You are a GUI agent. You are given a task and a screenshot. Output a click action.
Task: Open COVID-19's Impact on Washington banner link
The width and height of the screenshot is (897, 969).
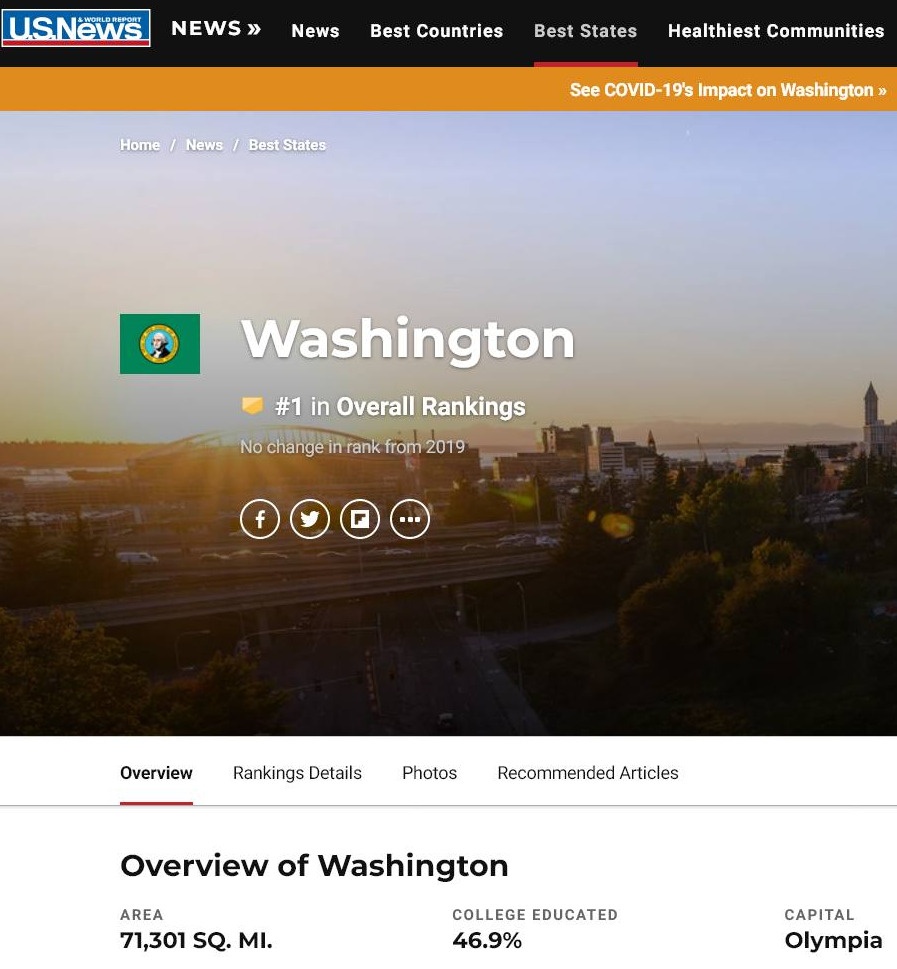pyautogui.click(x=728, y=90)
